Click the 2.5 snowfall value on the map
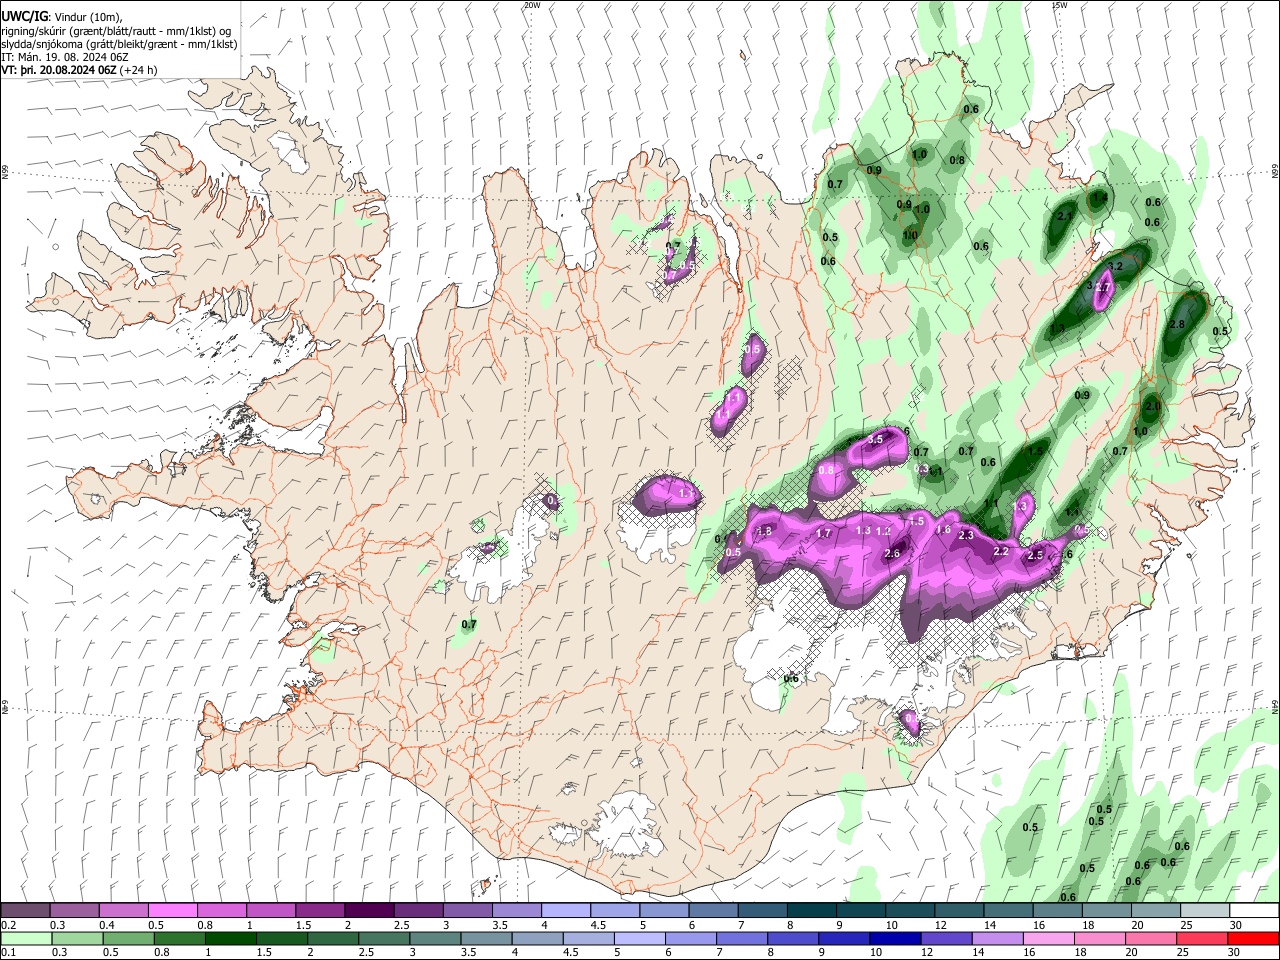This screenshot has width=1280, height=960. pos(1035,555)
